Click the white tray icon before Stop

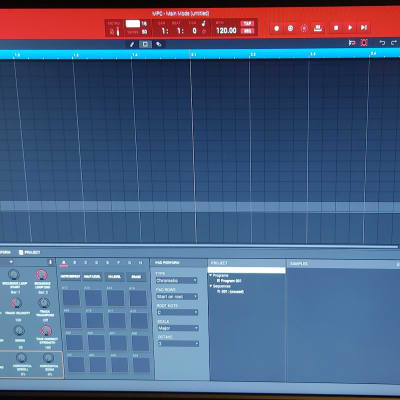click(318, 28)
